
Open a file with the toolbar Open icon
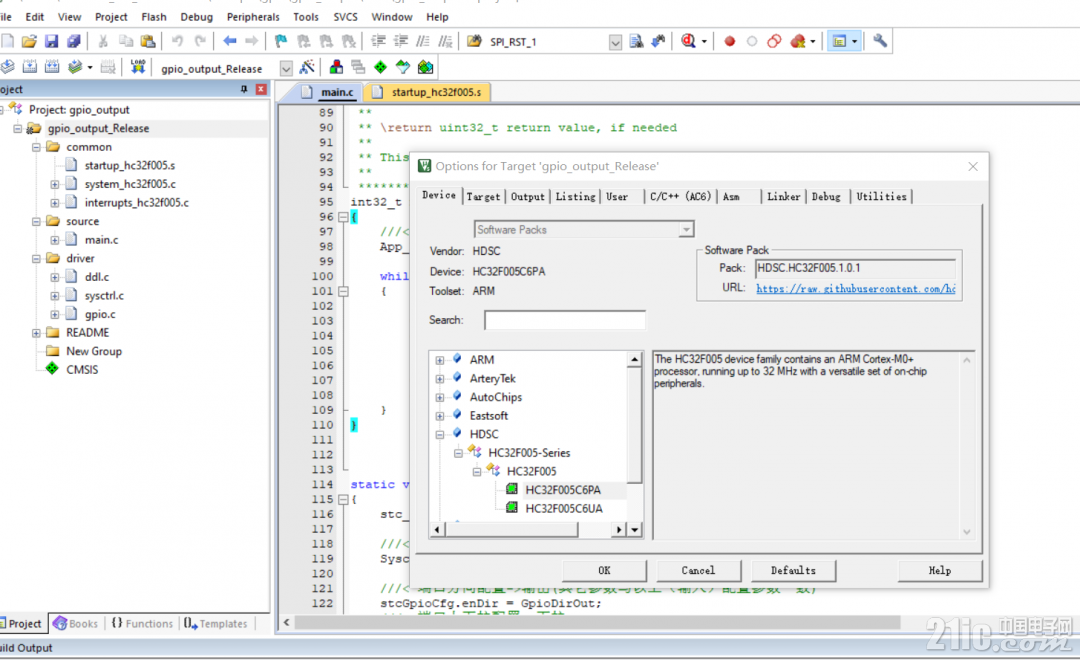[x=29, y=41]
